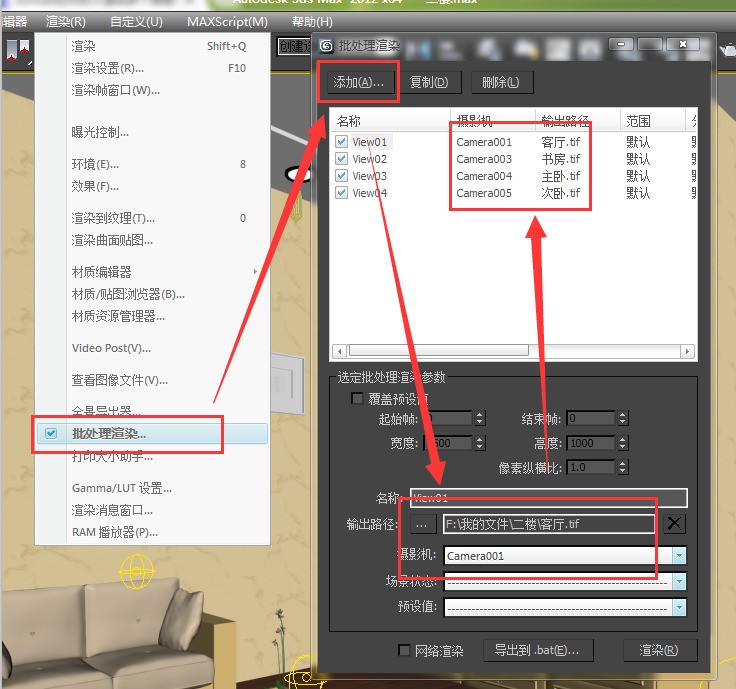
Task: Click list scrollbar left arrow
Action: pos(340,351)
